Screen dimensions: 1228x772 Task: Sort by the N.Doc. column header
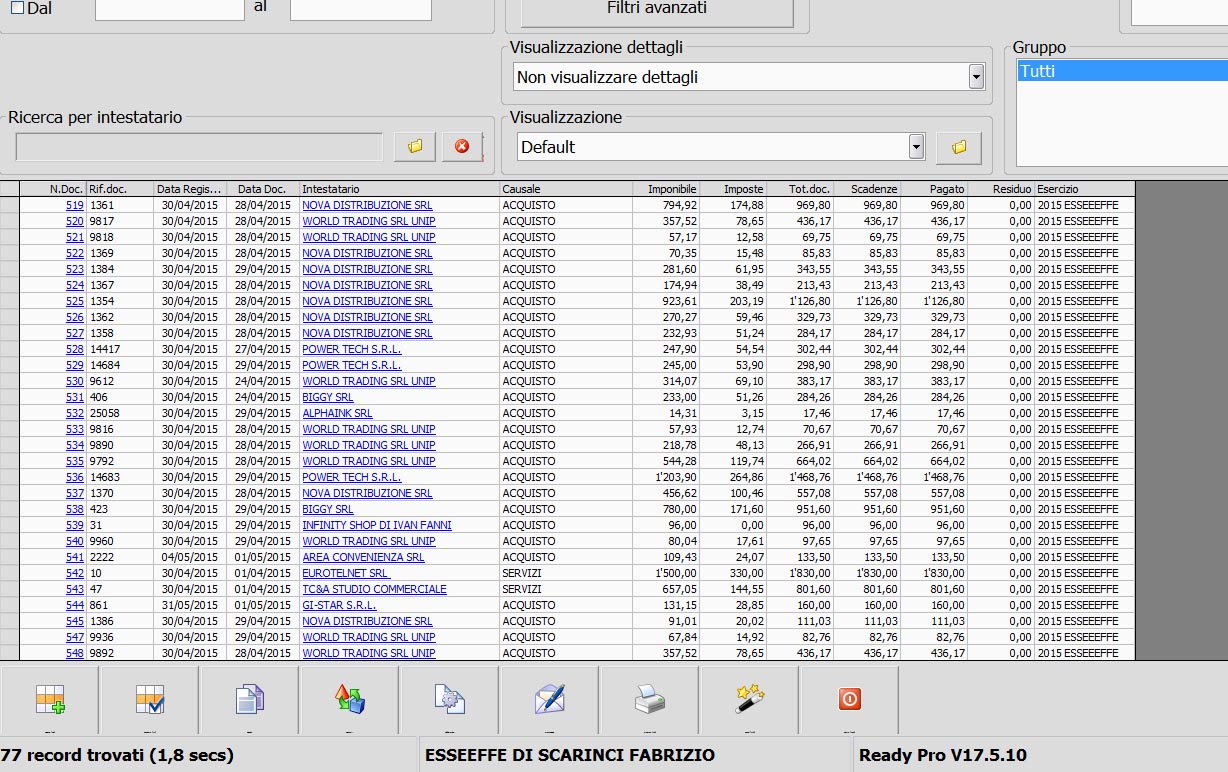coord(53,189)
